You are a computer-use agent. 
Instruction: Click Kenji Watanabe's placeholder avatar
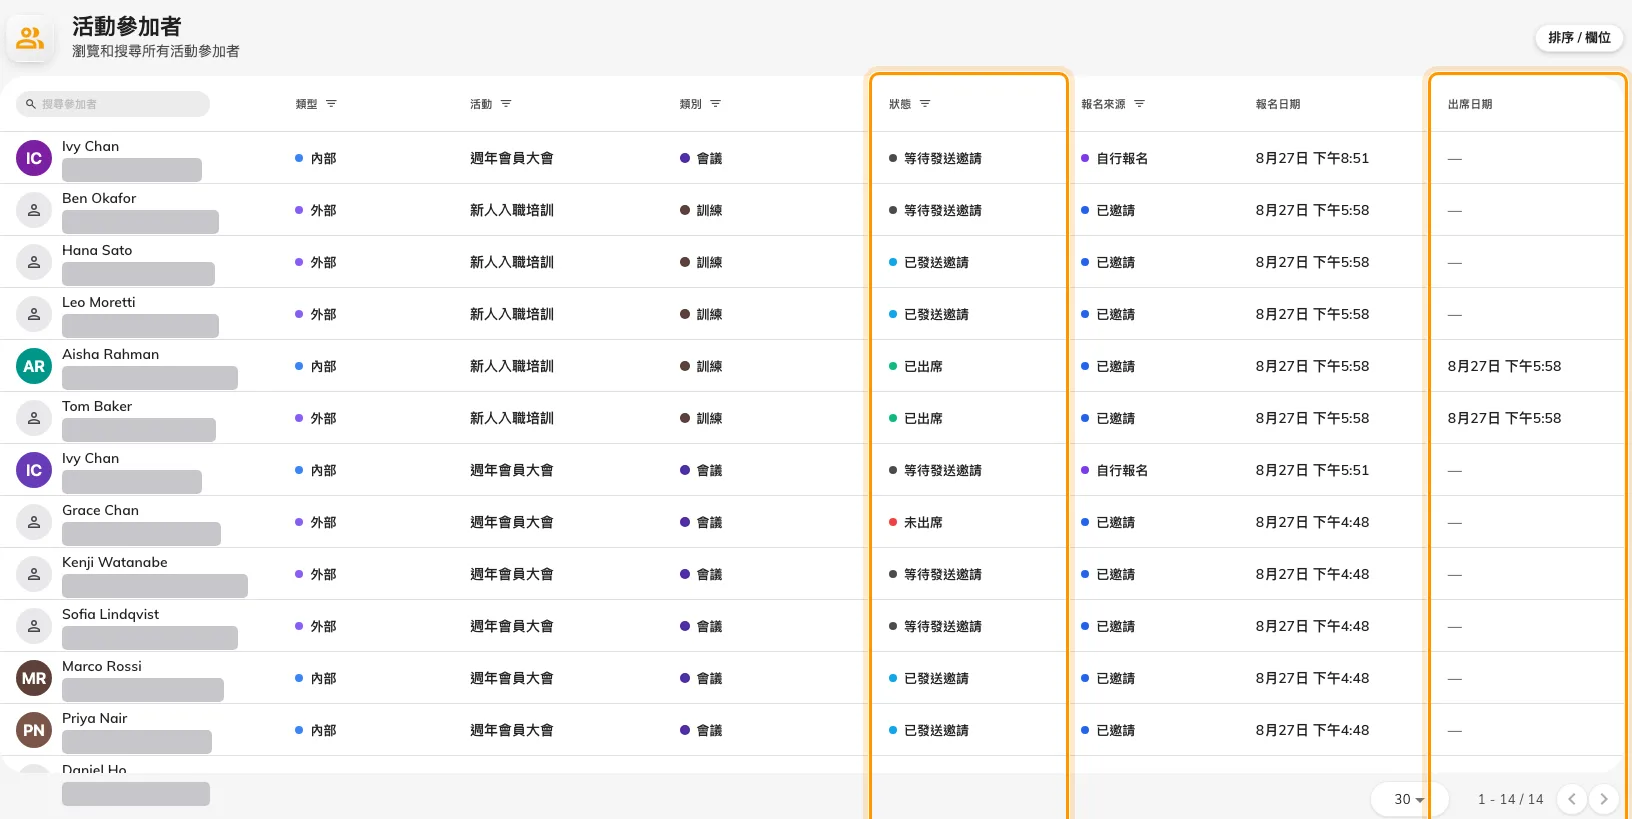pyautogui.click(x=34, y=574)
